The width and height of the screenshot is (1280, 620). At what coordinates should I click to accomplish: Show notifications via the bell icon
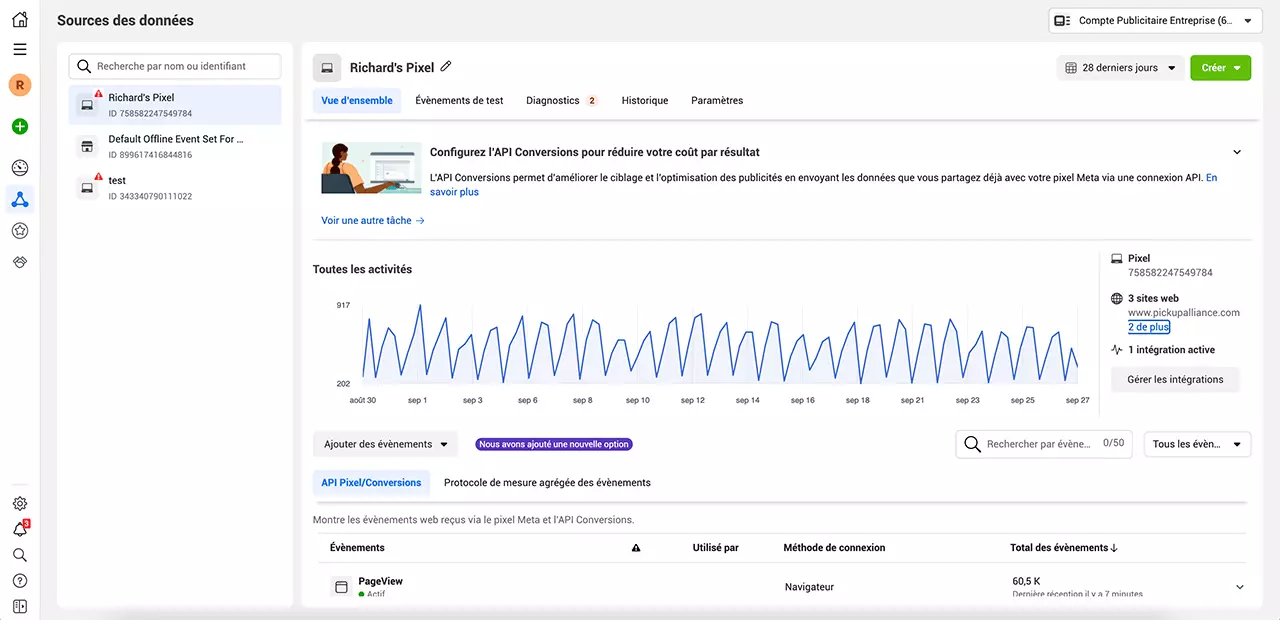pyautogui.click(x=20, y=529)
